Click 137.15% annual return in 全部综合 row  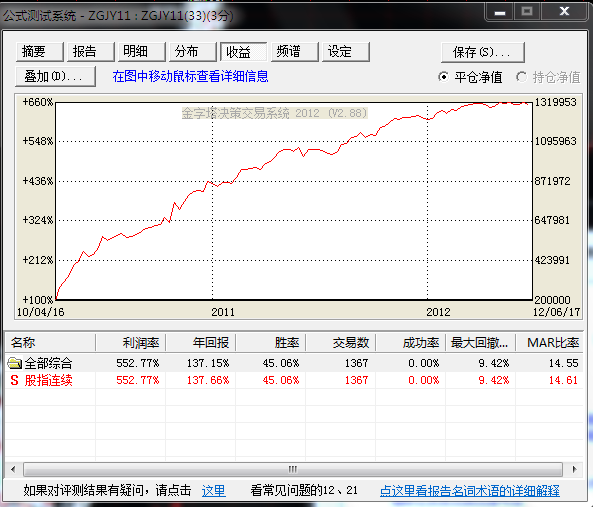pos(208,363)
